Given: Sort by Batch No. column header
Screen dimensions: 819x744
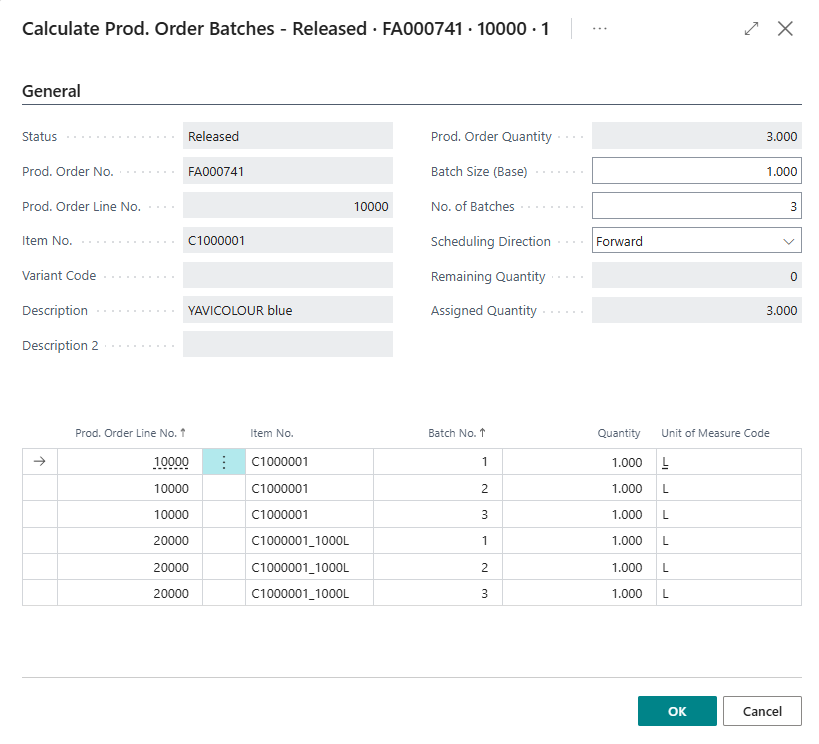Looking at the screenshot, I should tap(457, 433).
